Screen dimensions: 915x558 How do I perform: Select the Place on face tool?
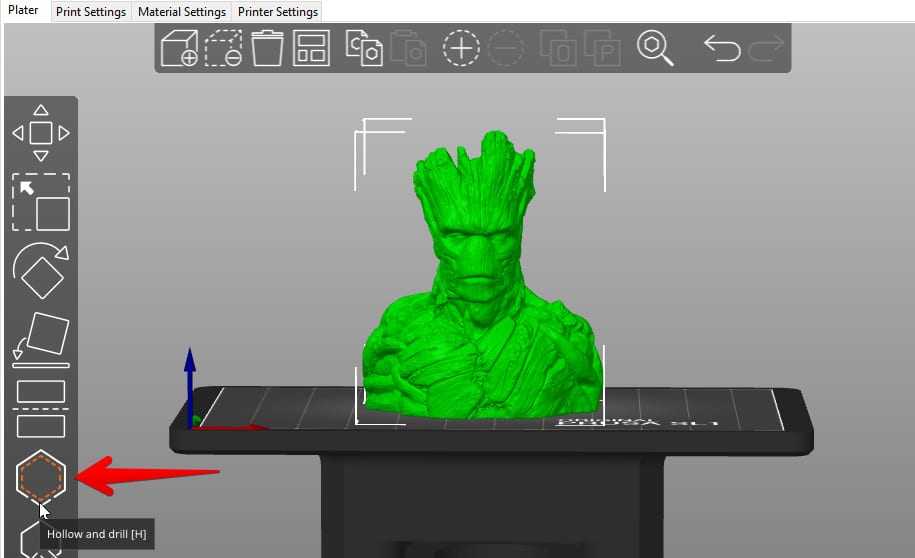(41, 340)
